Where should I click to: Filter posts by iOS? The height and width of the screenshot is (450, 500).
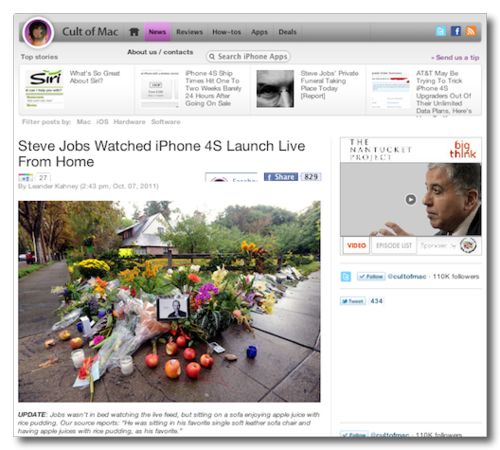click(102, 122)
